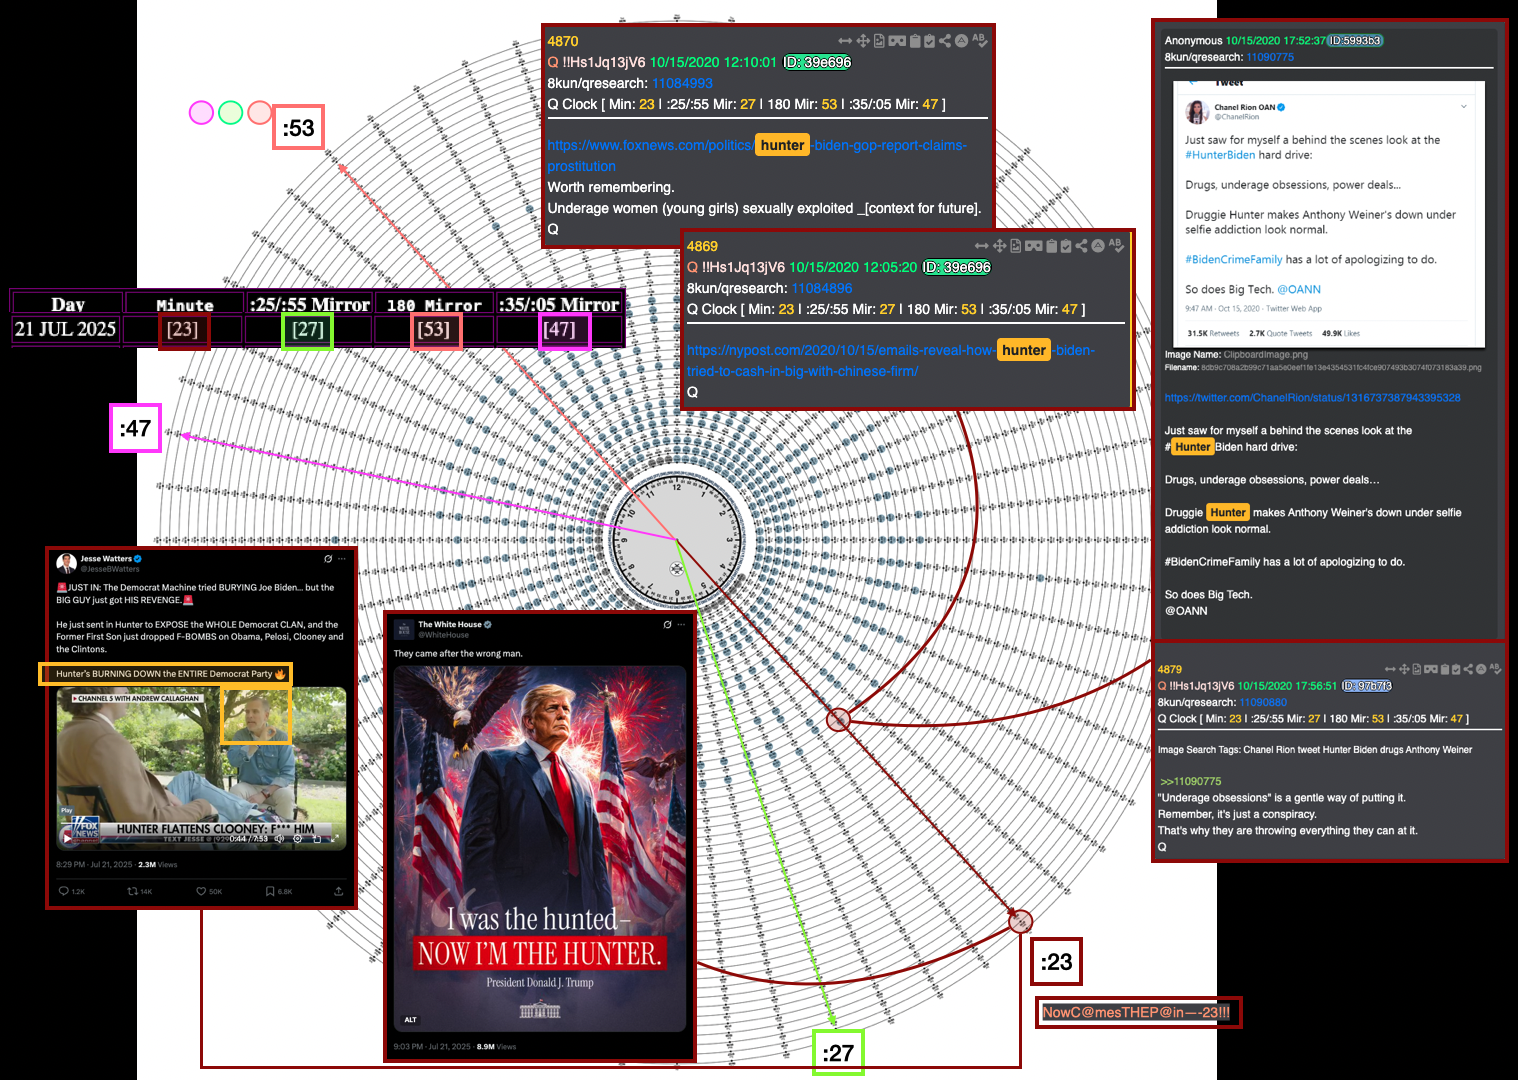Play the Hunter Flattens Clooney video
1518x1080 pixels.
coord(67,839)
